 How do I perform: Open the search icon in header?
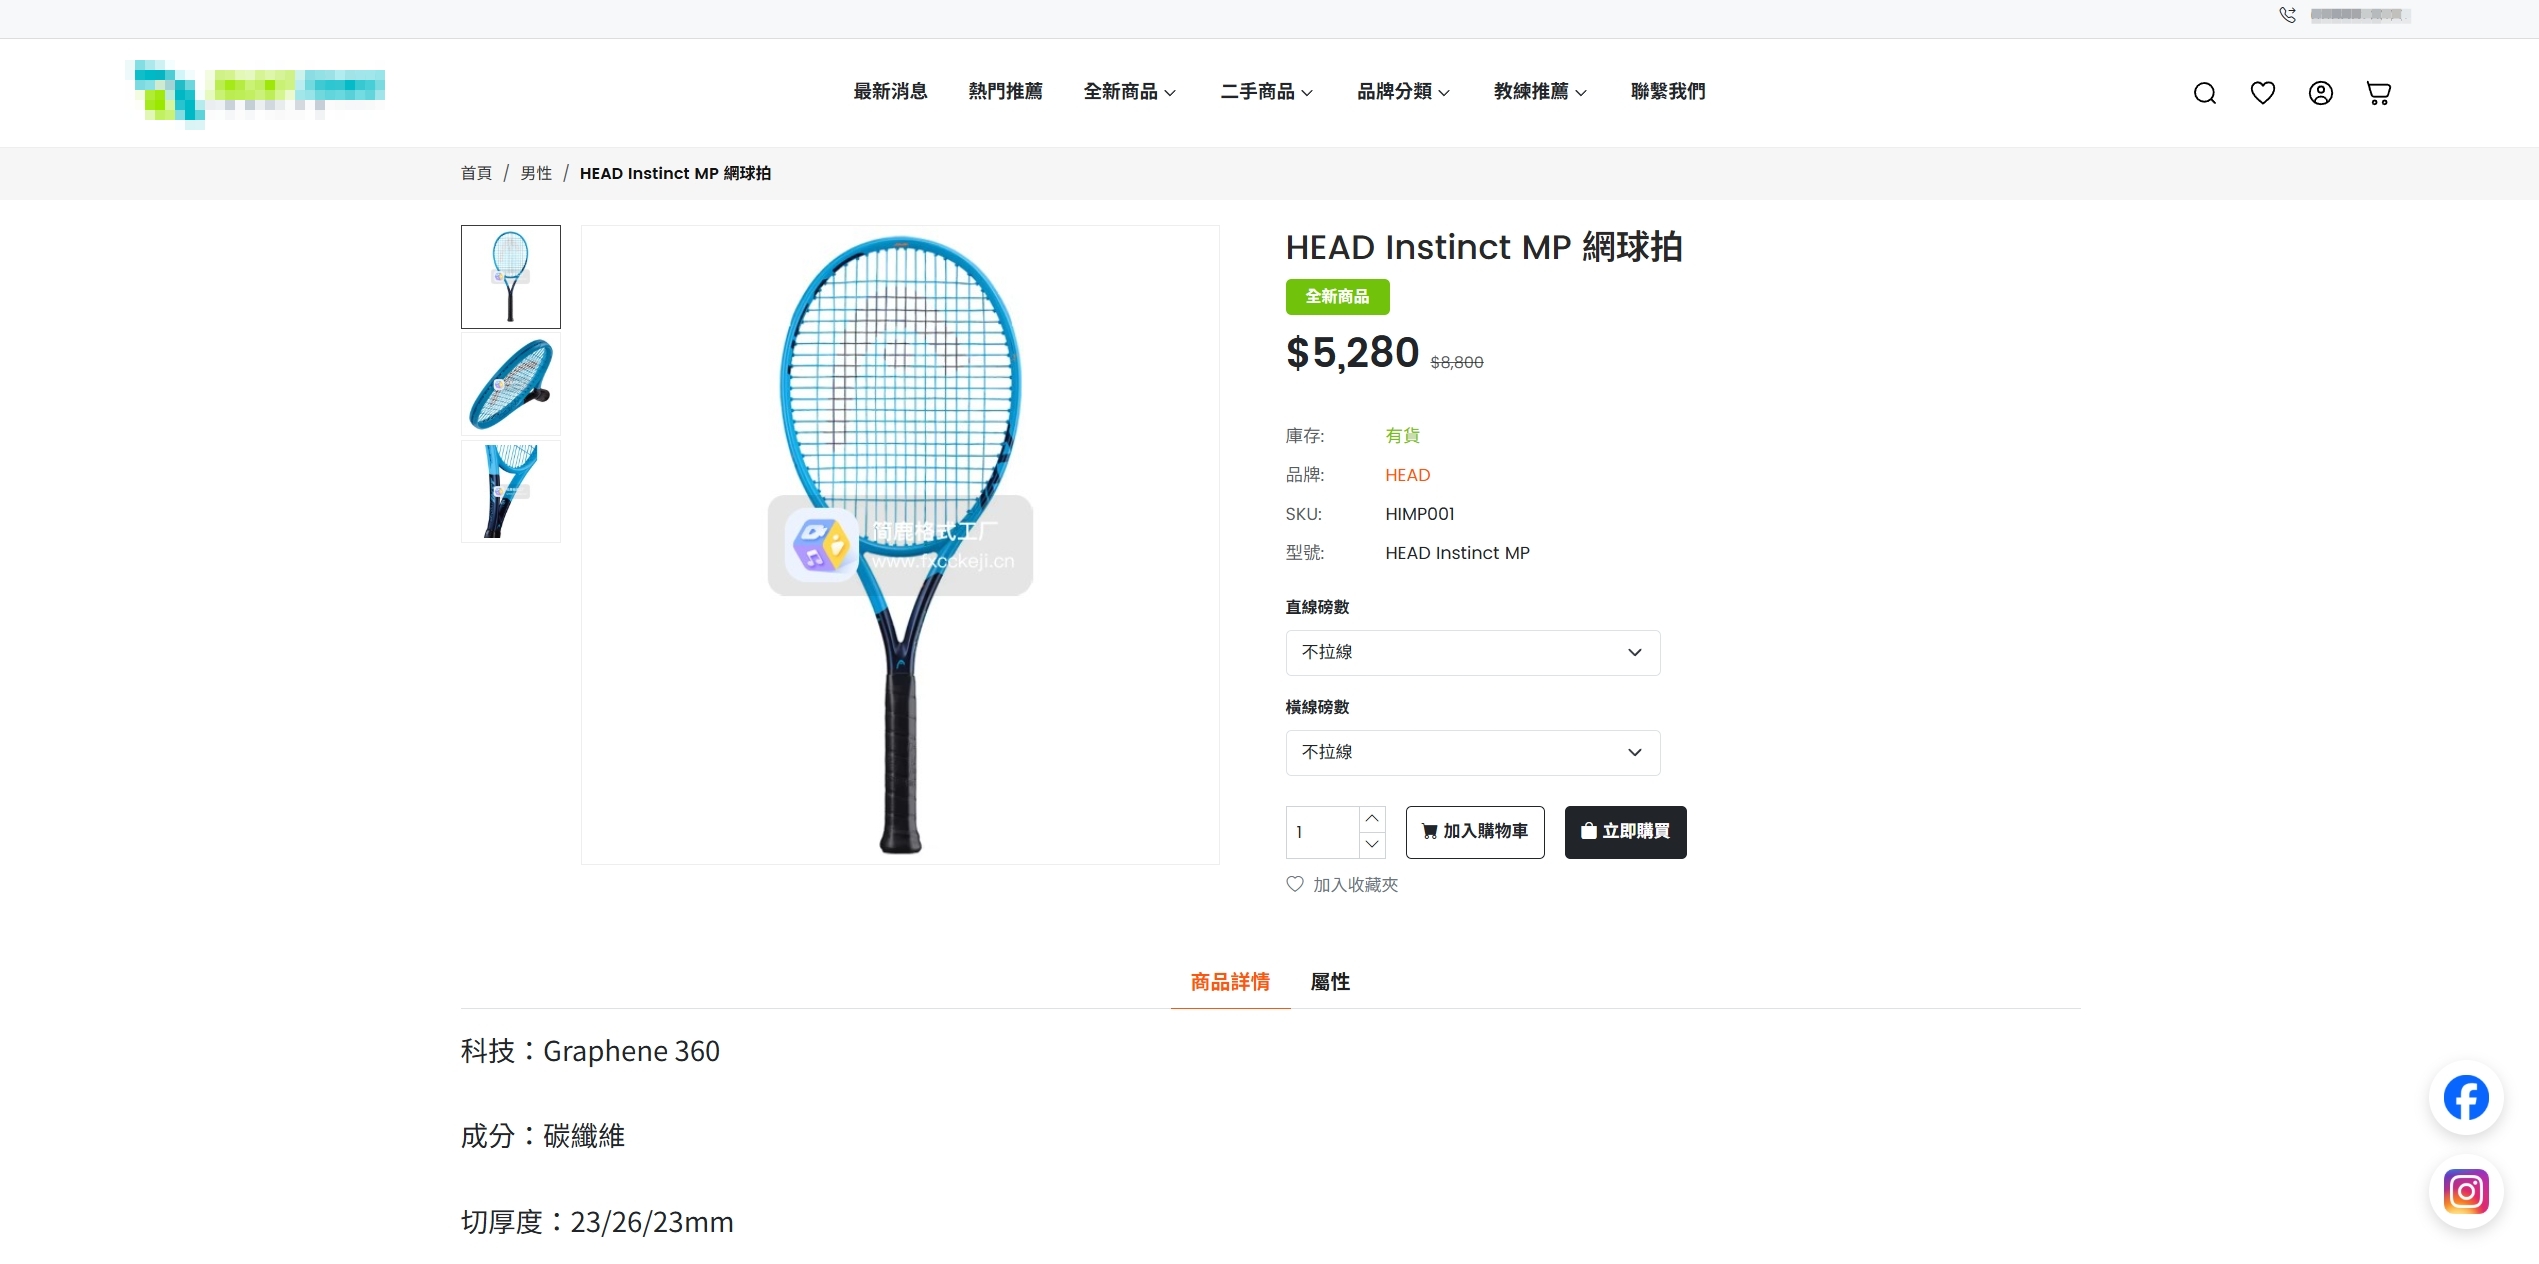click(2204, 93)
